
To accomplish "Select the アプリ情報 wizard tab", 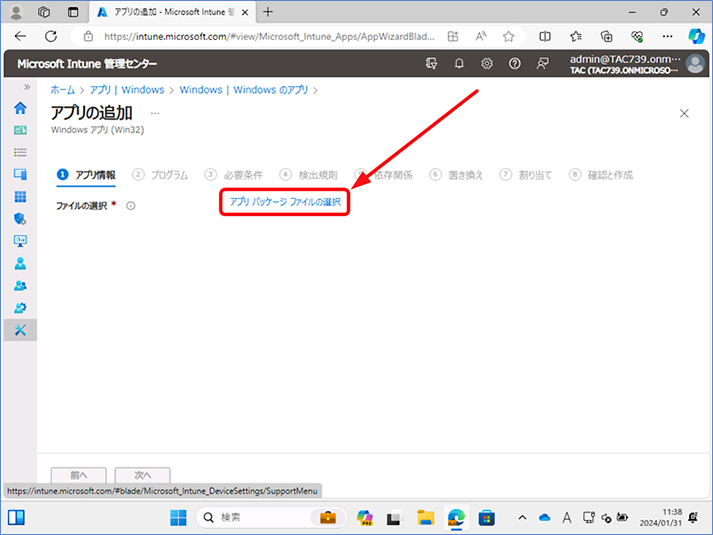I will point(86,175).
